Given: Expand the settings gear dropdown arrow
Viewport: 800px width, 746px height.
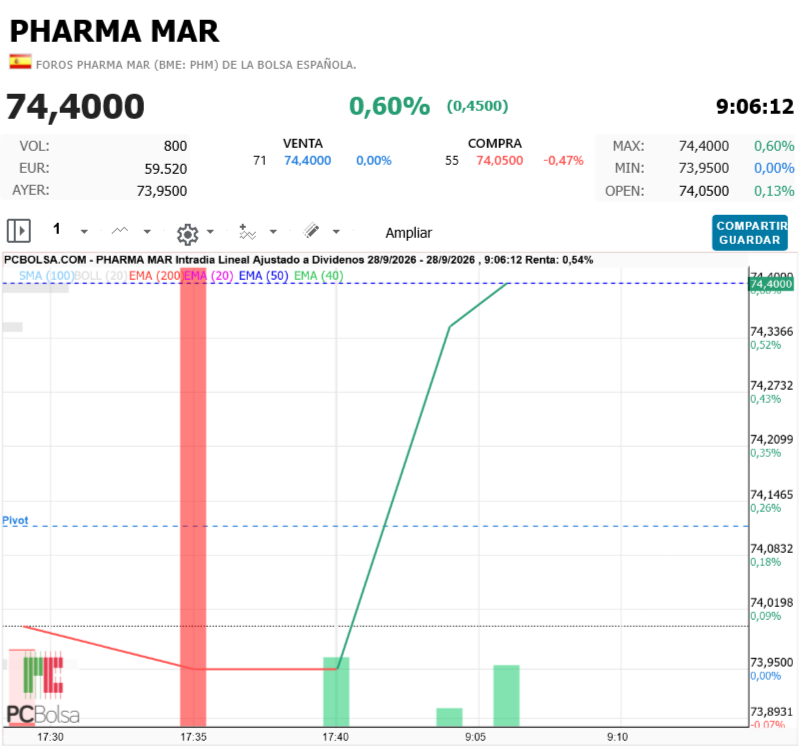Looking at the screenshot, I should point(210,232).
